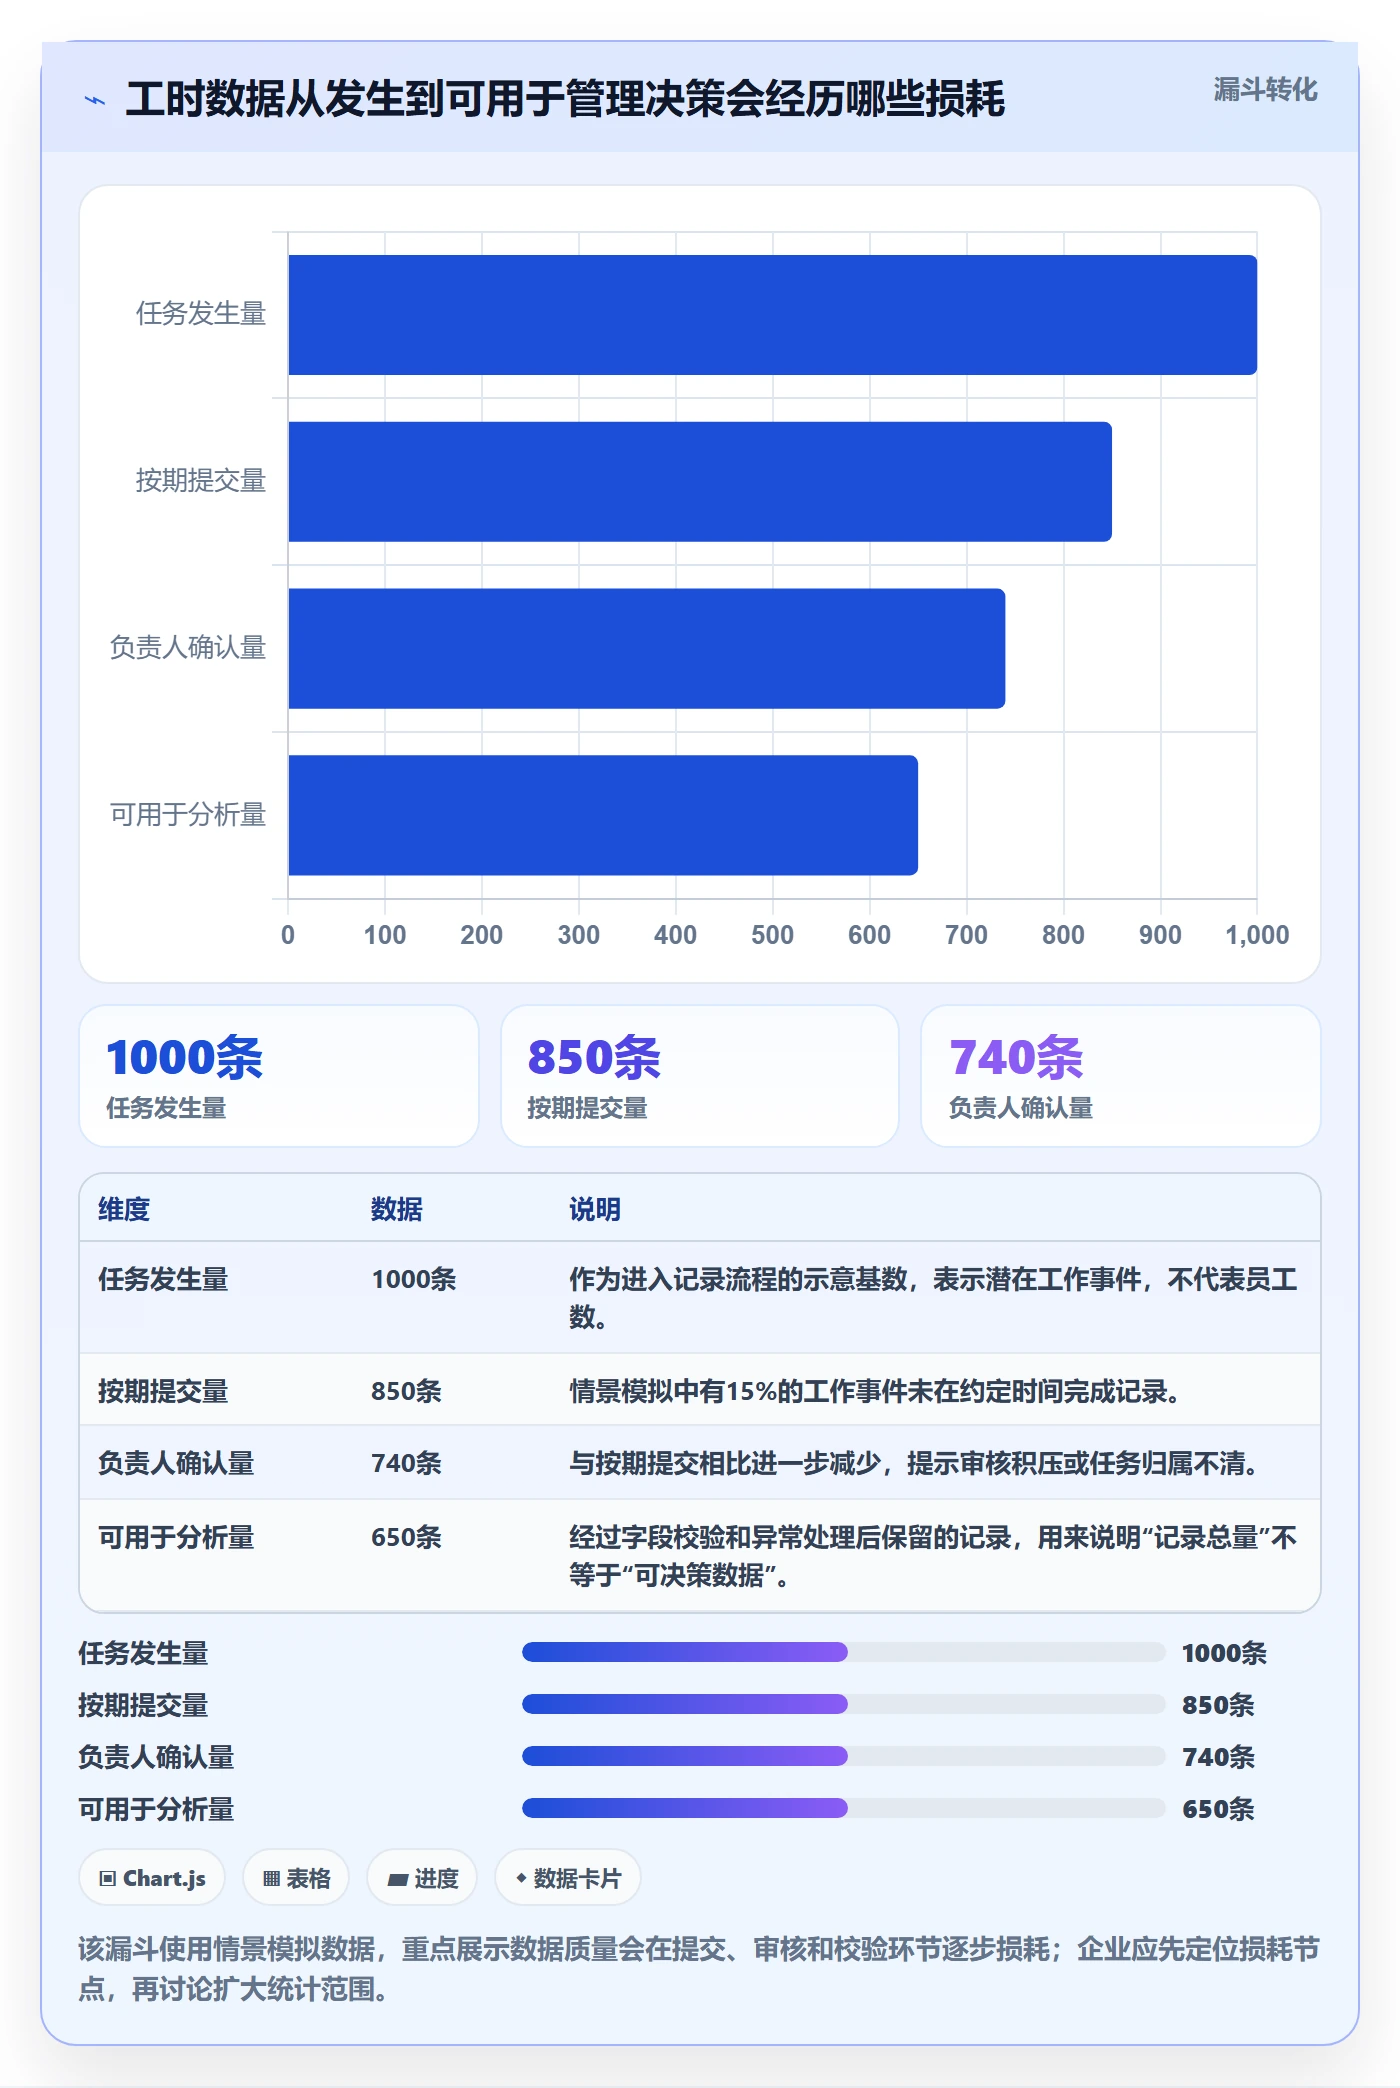
Task: Click the 负责人确认量 bar in the chart
Action: pos(646,648)
